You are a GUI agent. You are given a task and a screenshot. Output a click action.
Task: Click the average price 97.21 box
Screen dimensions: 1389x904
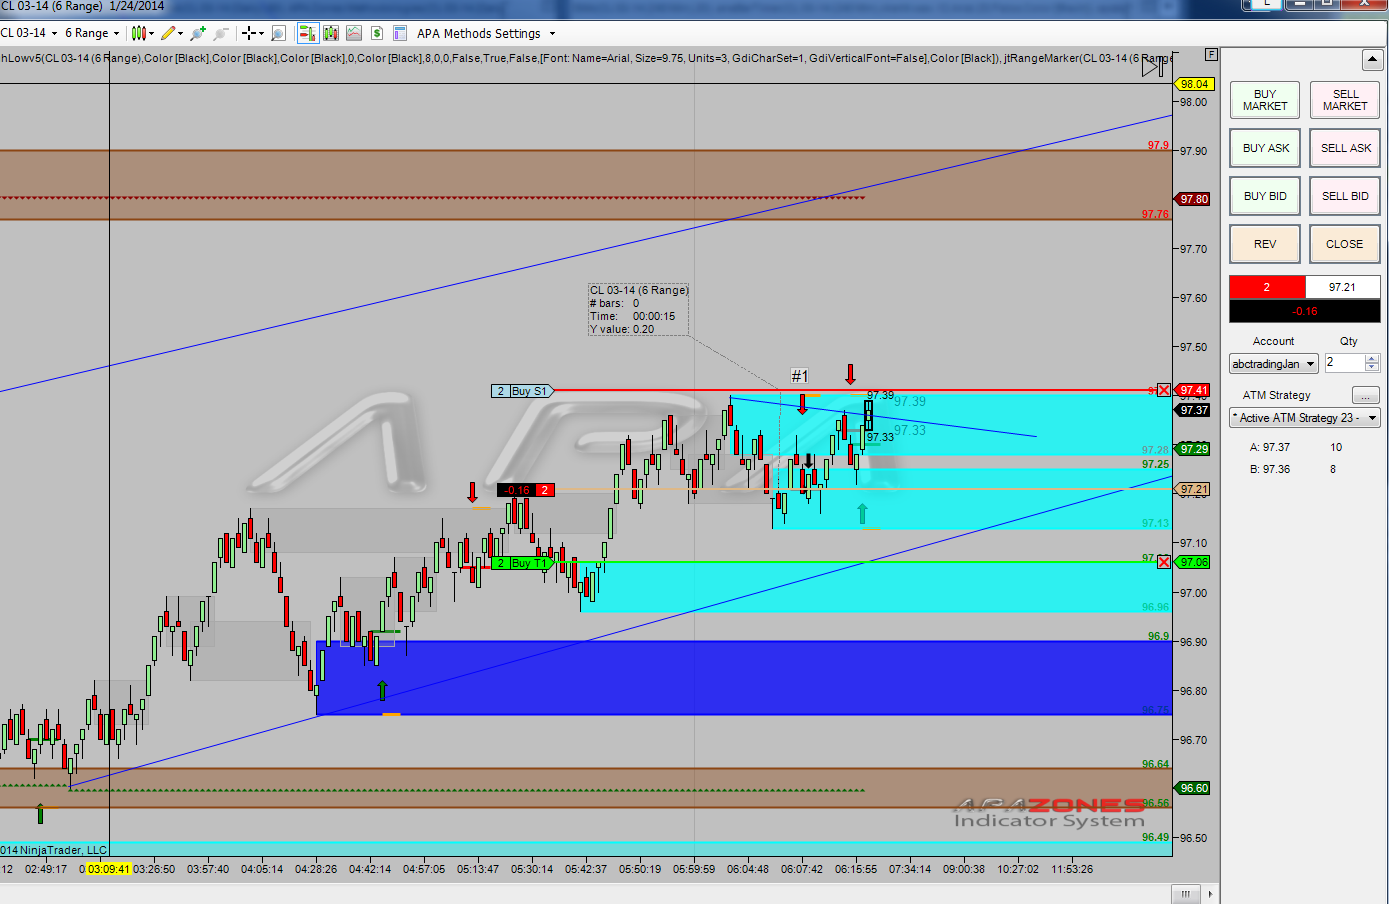(x=1343, y=287)
